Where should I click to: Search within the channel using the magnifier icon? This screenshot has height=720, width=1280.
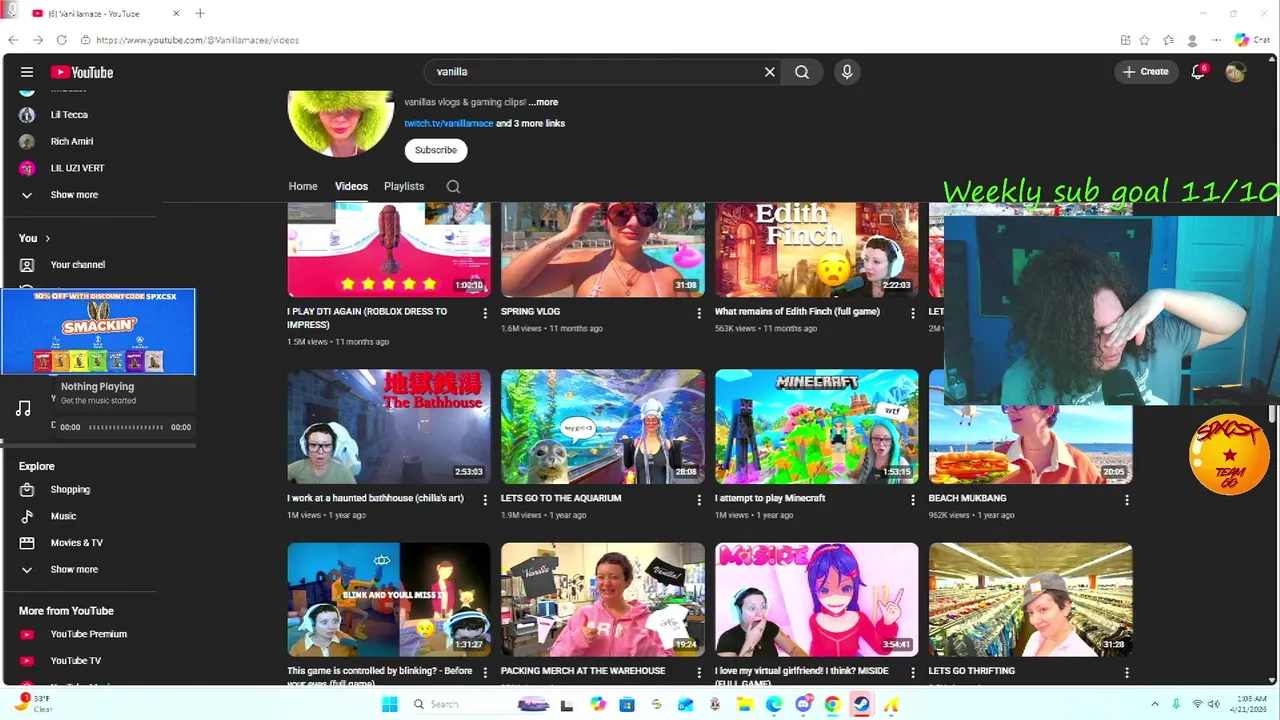coord(453,186)
